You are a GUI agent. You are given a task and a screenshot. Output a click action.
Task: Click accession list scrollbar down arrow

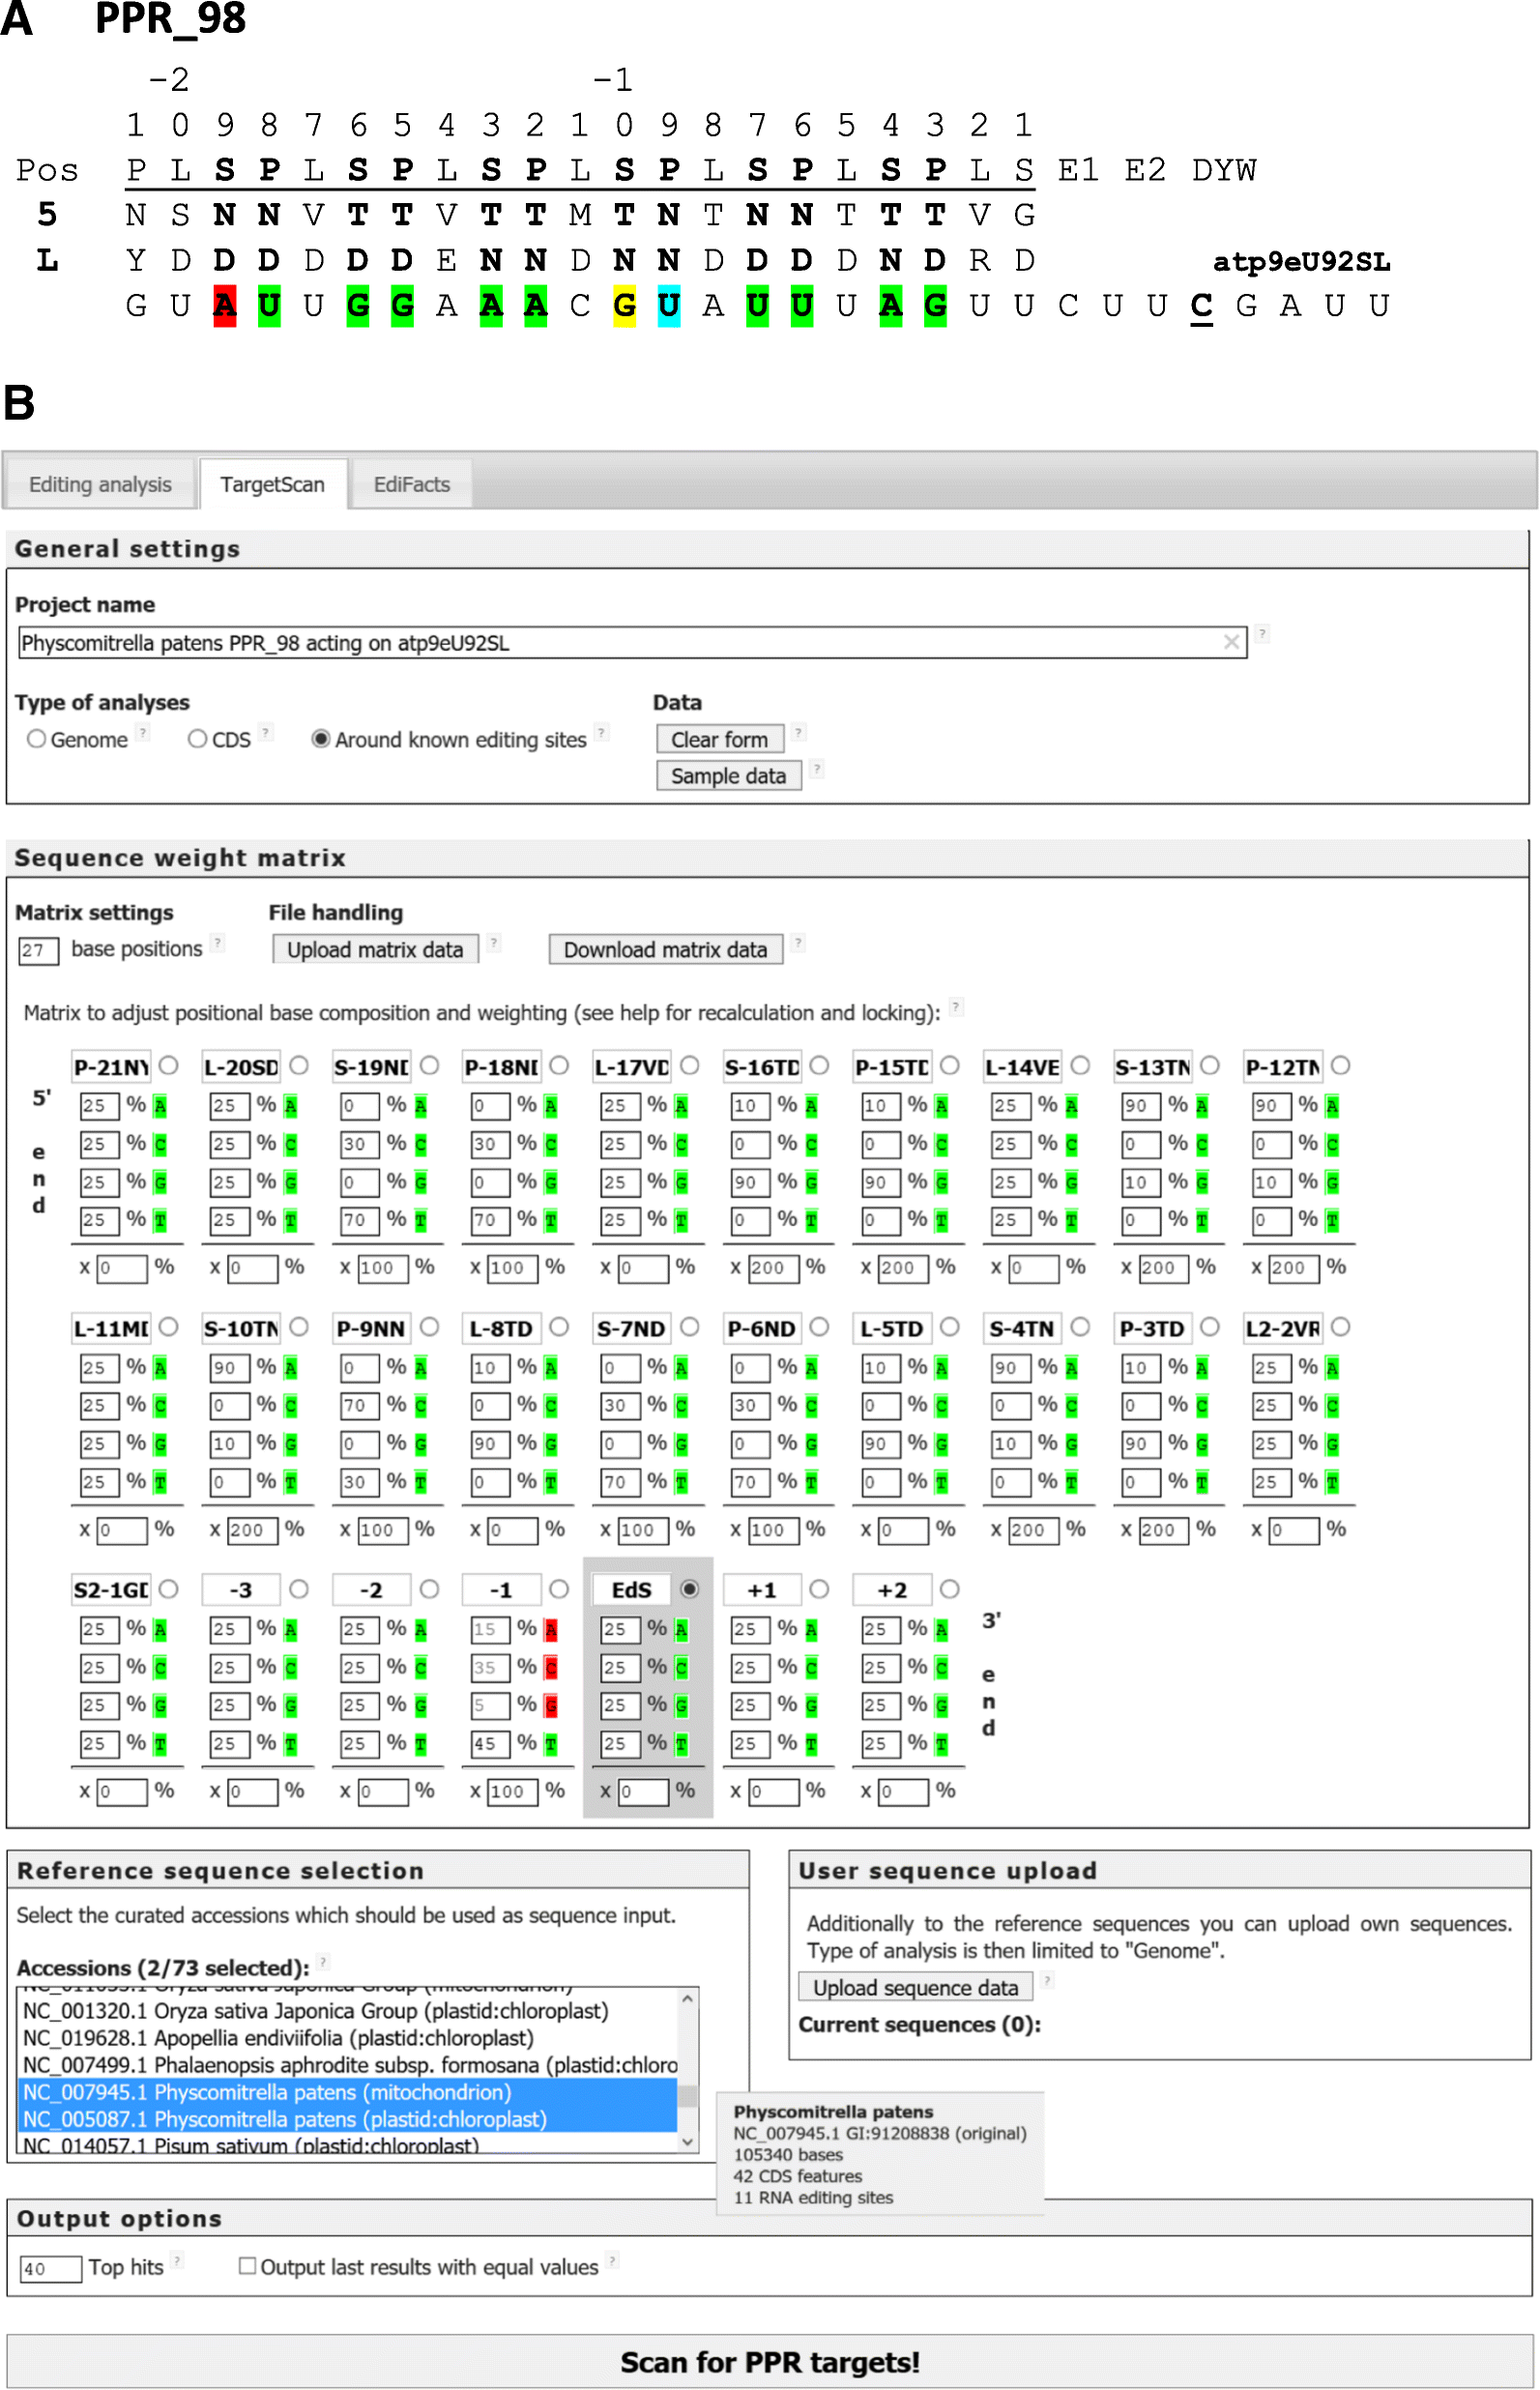click(687, 2142)
